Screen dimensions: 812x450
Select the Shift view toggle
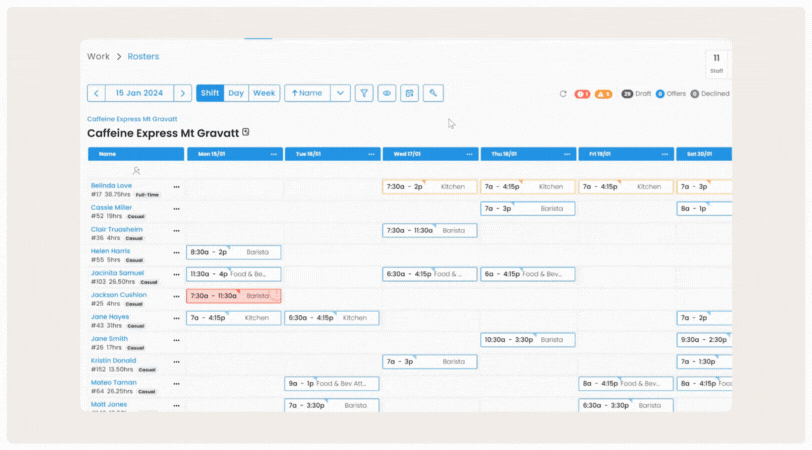pos(210,93)
